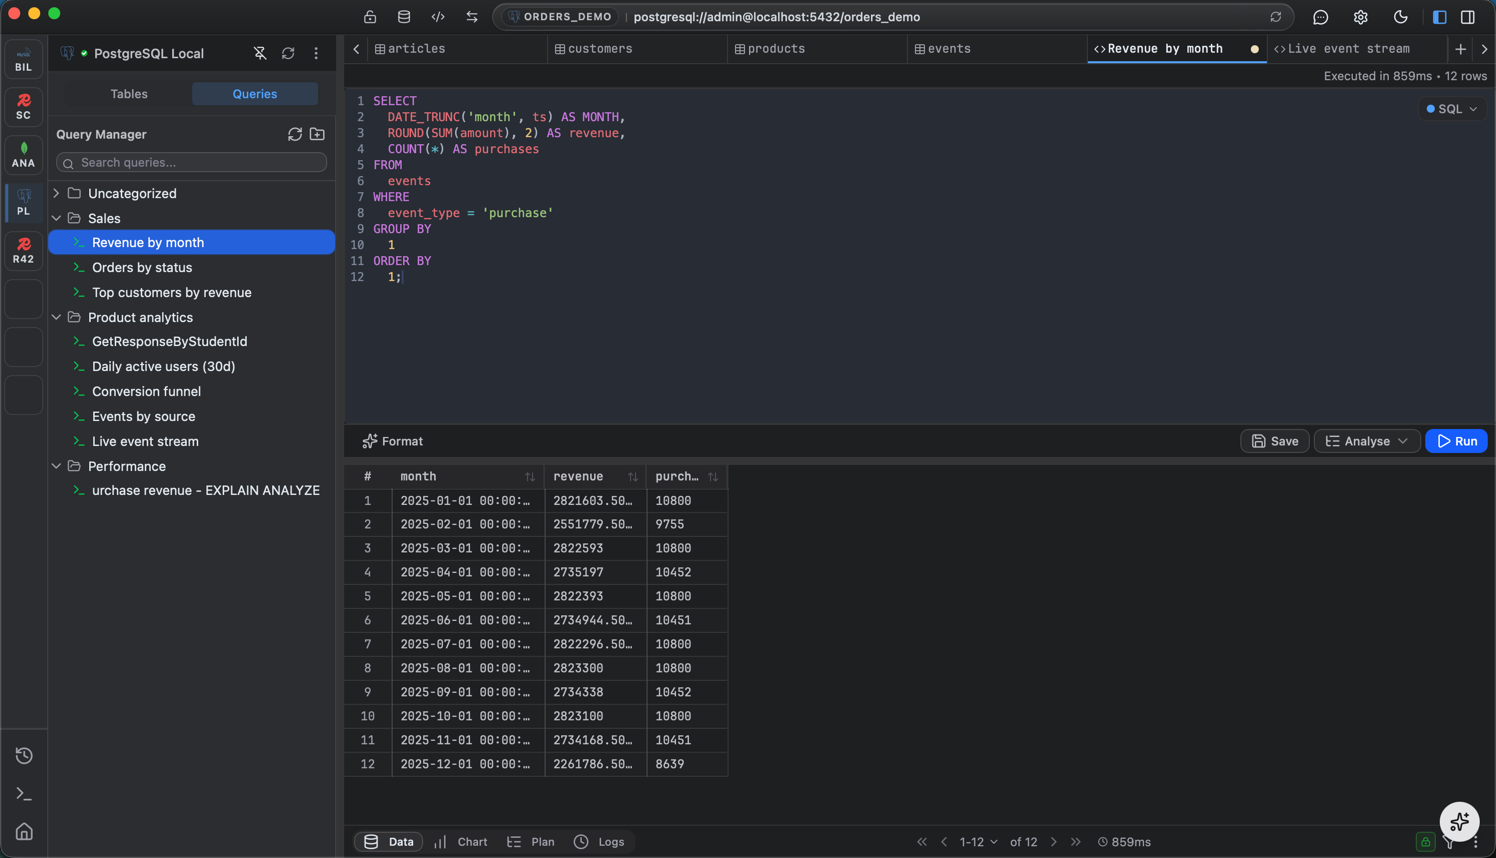1496x858 pixels.
Task: Switch to Live event stream tab
Action: 1357,49
